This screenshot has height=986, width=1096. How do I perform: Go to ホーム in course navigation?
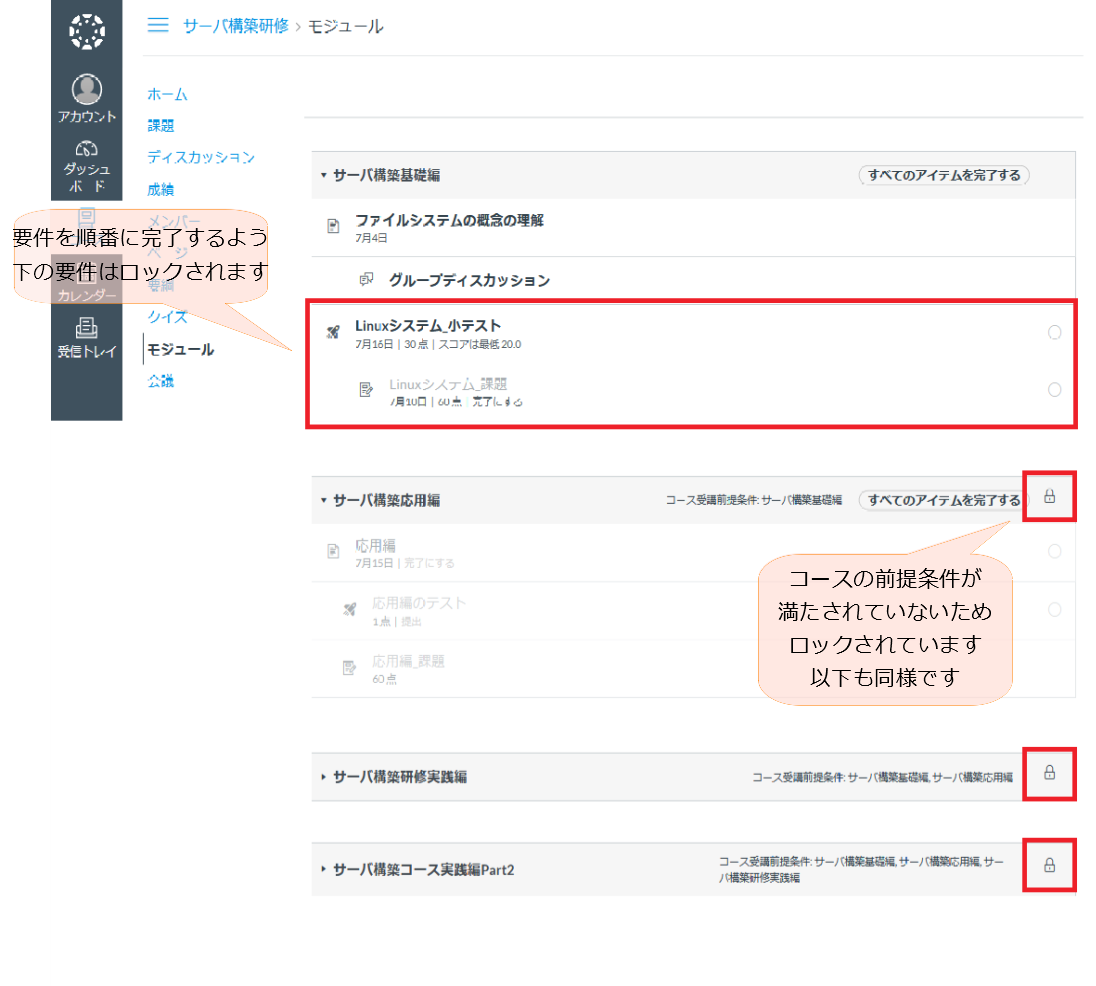coord(167,94)
